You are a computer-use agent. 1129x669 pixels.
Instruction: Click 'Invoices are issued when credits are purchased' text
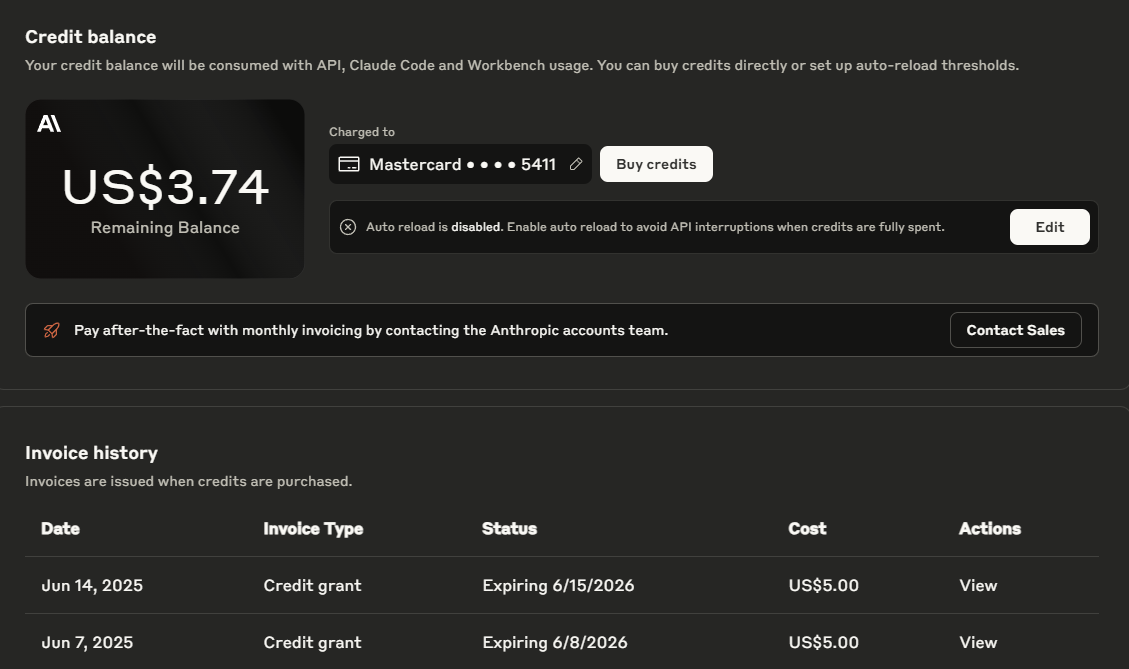pos(189,481)
